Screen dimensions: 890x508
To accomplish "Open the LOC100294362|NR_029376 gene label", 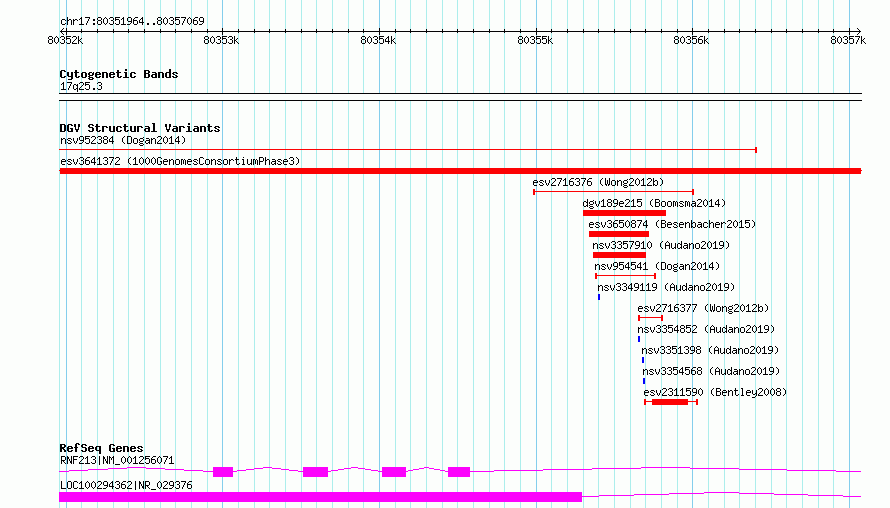I will click(126, 485).
